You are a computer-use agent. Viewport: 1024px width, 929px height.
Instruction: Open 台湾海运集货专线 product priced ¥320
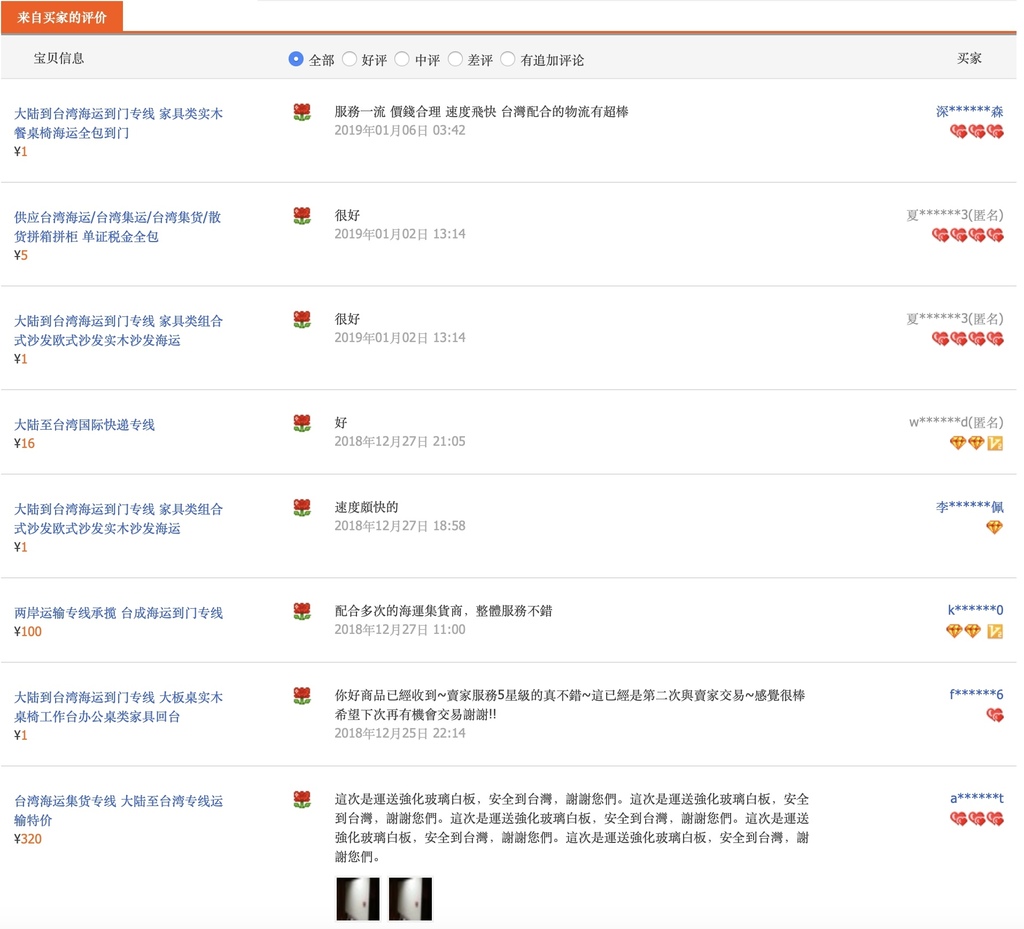[x=119, y=810]
